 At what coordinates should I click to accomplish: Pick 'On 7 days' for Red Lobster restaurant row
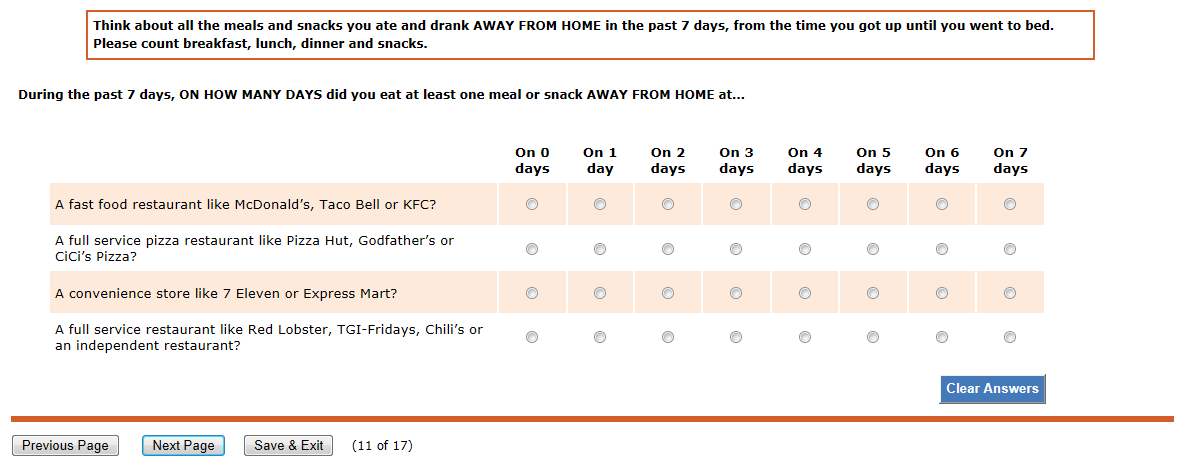click(x=1010, y=338)
